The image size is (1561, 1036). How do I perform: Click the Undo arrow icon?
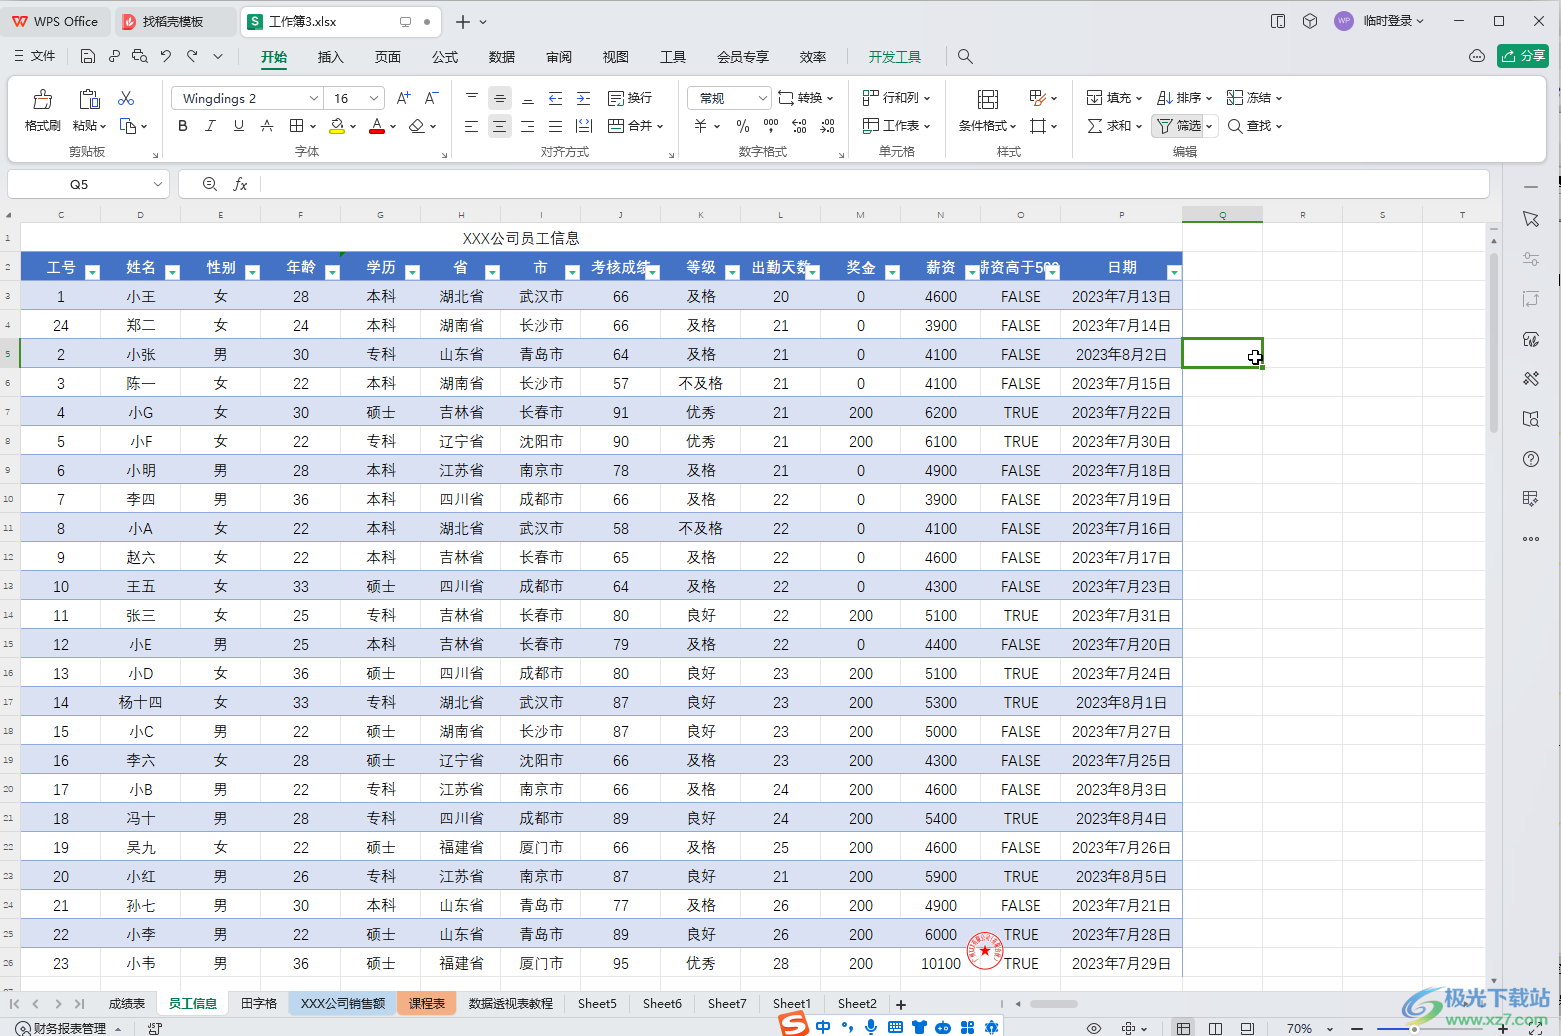[166, 56]
